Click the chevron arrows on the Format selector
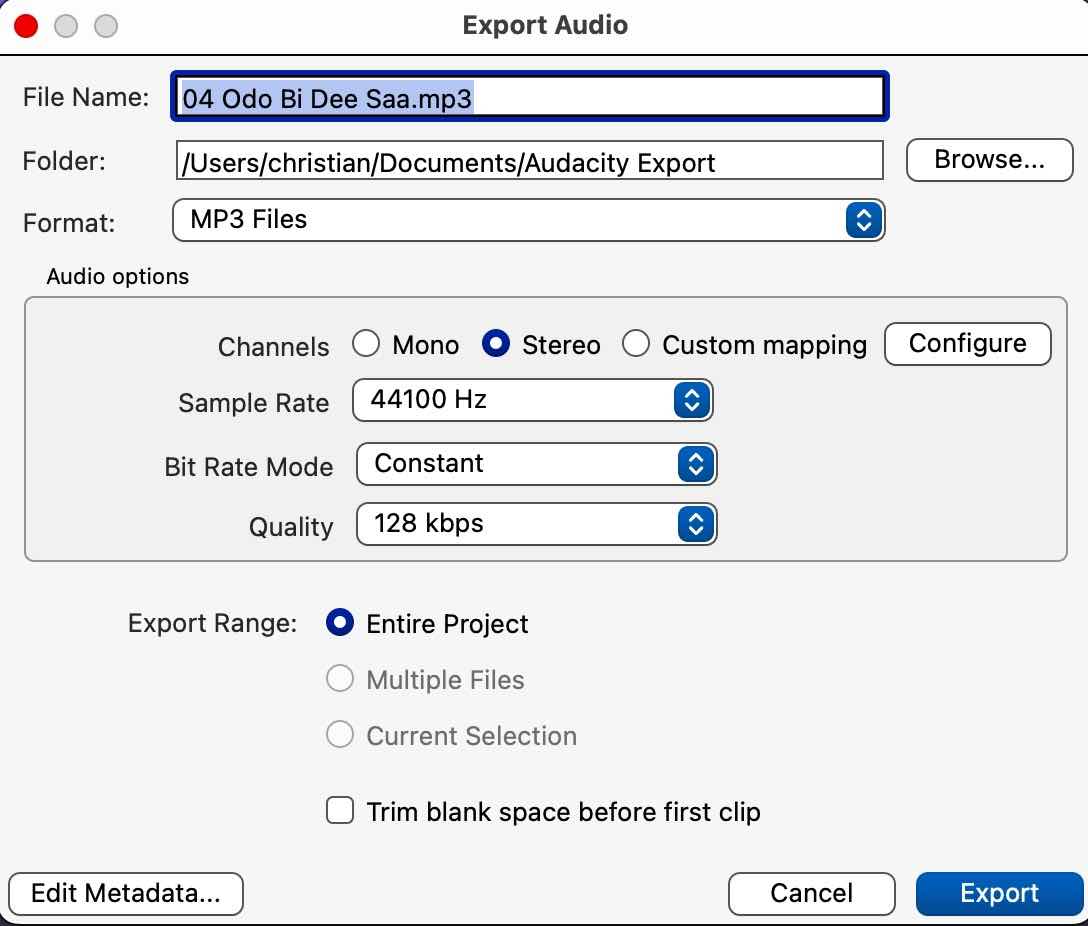 [x=862, y=220]
